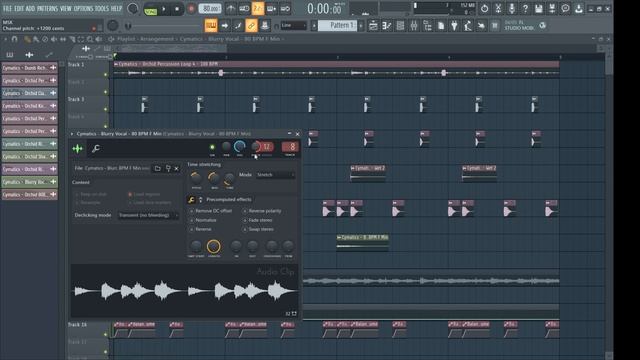Open the EDIT menu
The image size is (640, 360).
click(x=19, y=9)
